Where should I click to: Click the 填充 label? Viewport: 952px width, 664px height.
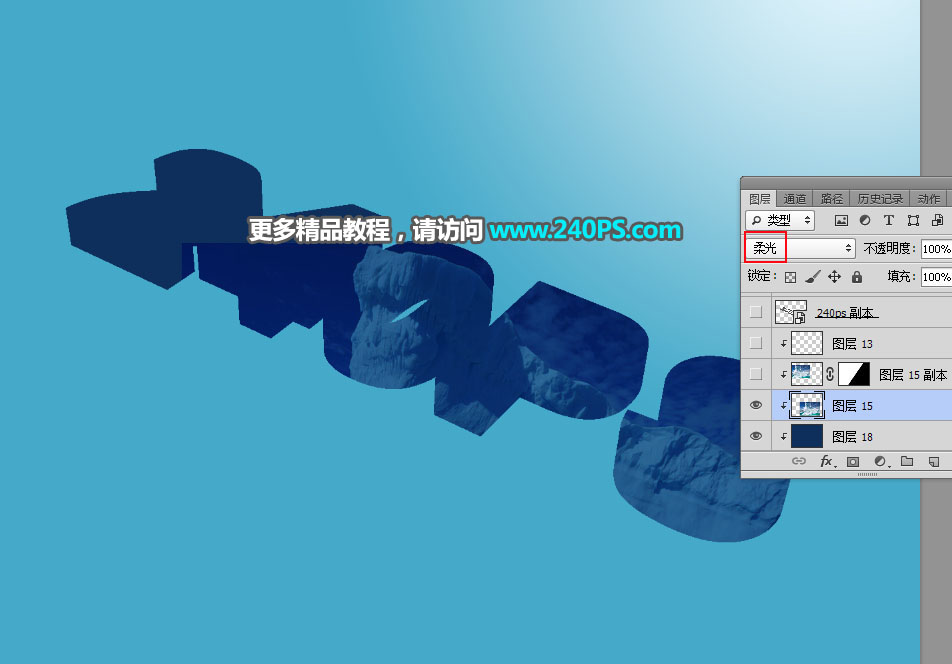902,276
